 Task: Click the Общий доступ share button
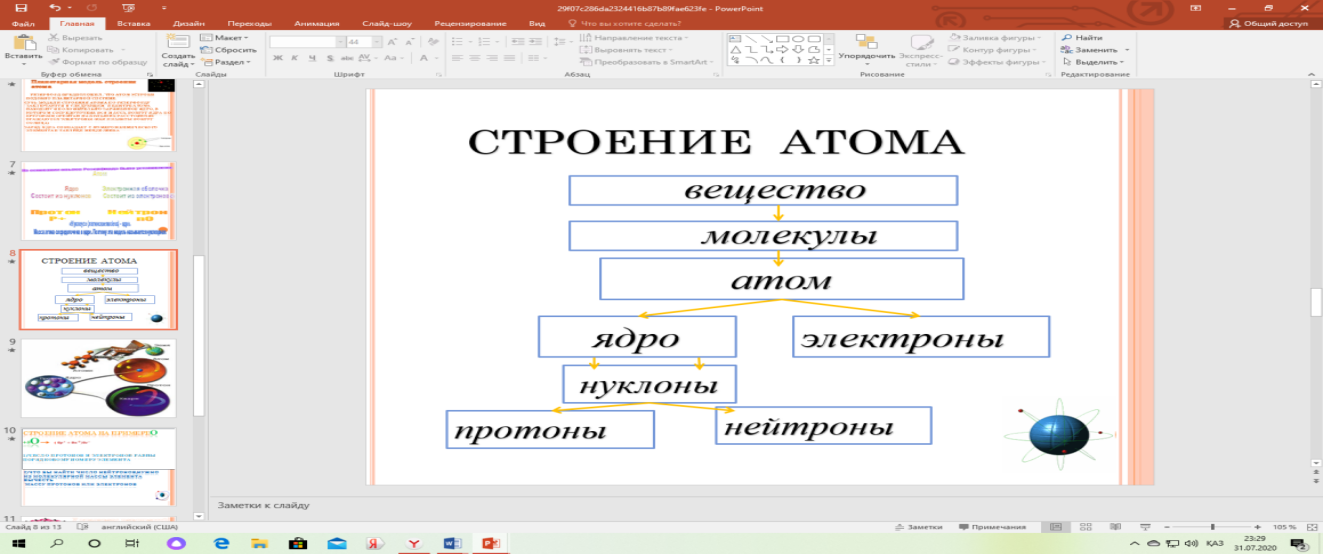tap(1268, 22)
